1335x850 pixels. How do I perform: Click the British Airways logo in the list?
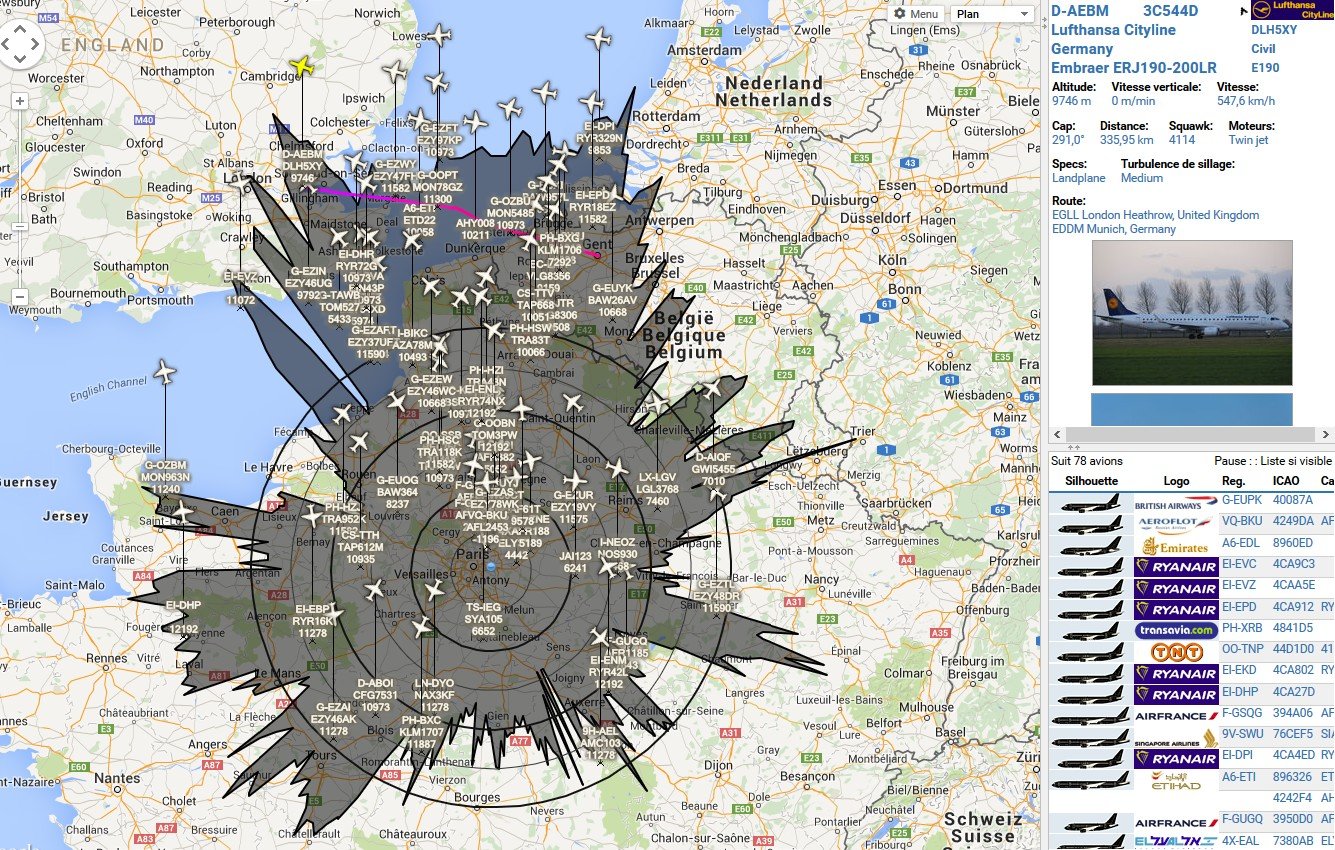point(1176,505)
